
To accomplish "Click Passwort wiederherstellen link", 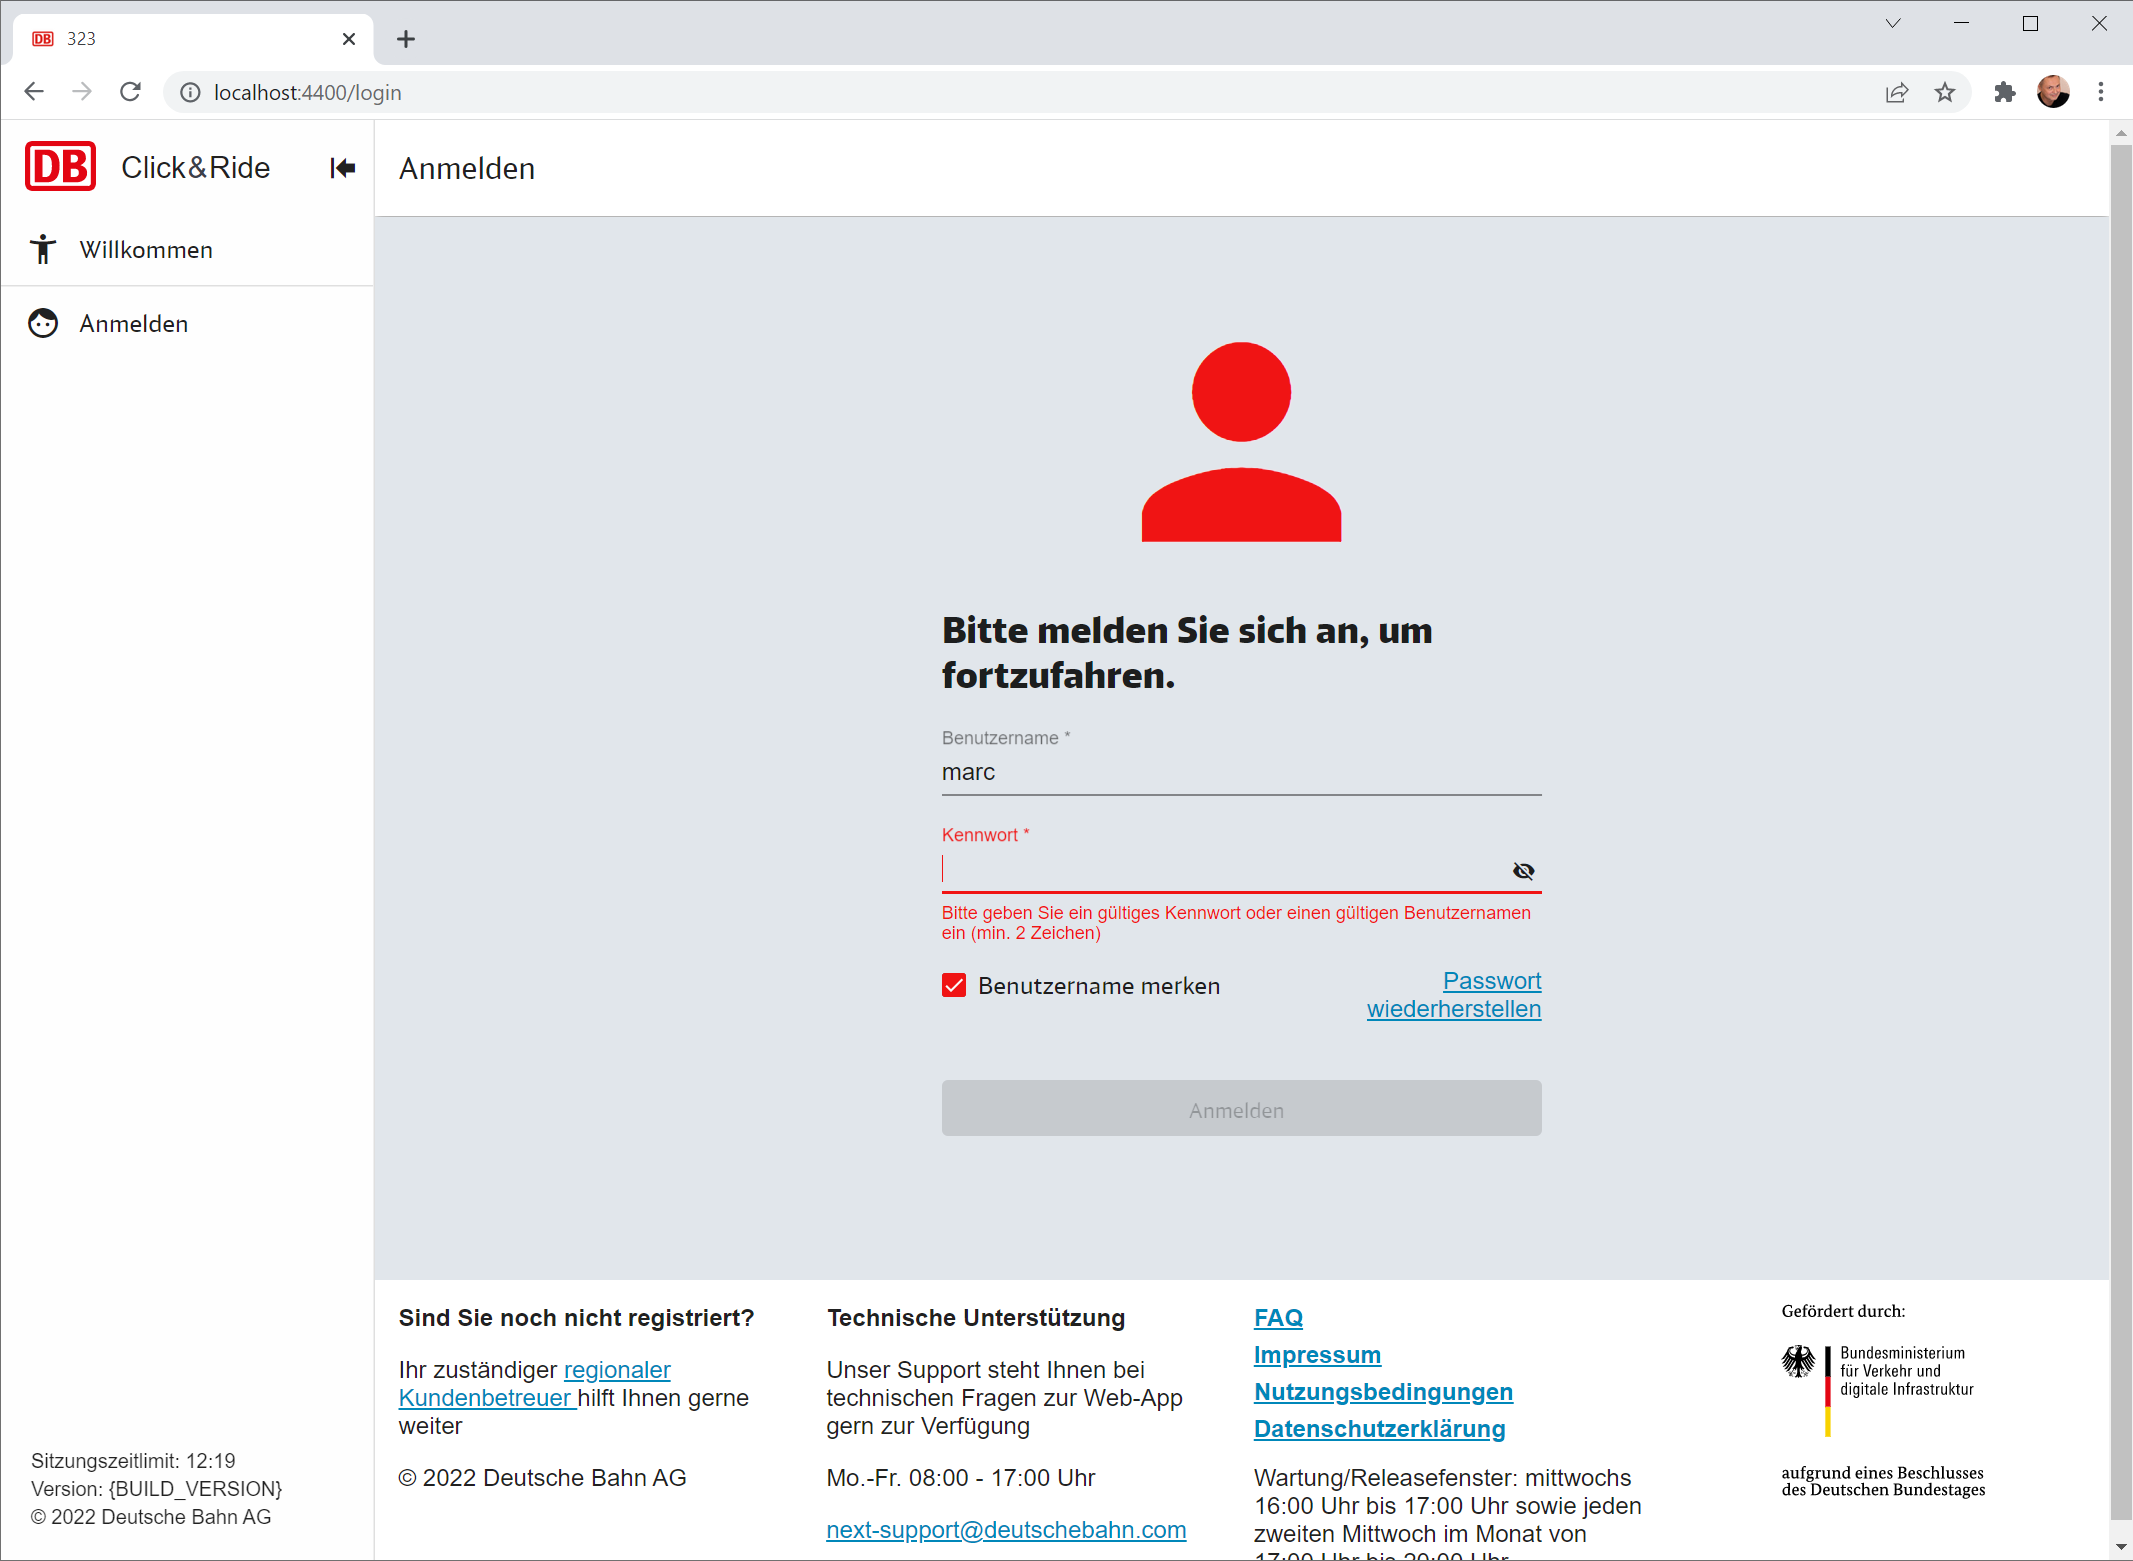I will [x=1454, y=995].
